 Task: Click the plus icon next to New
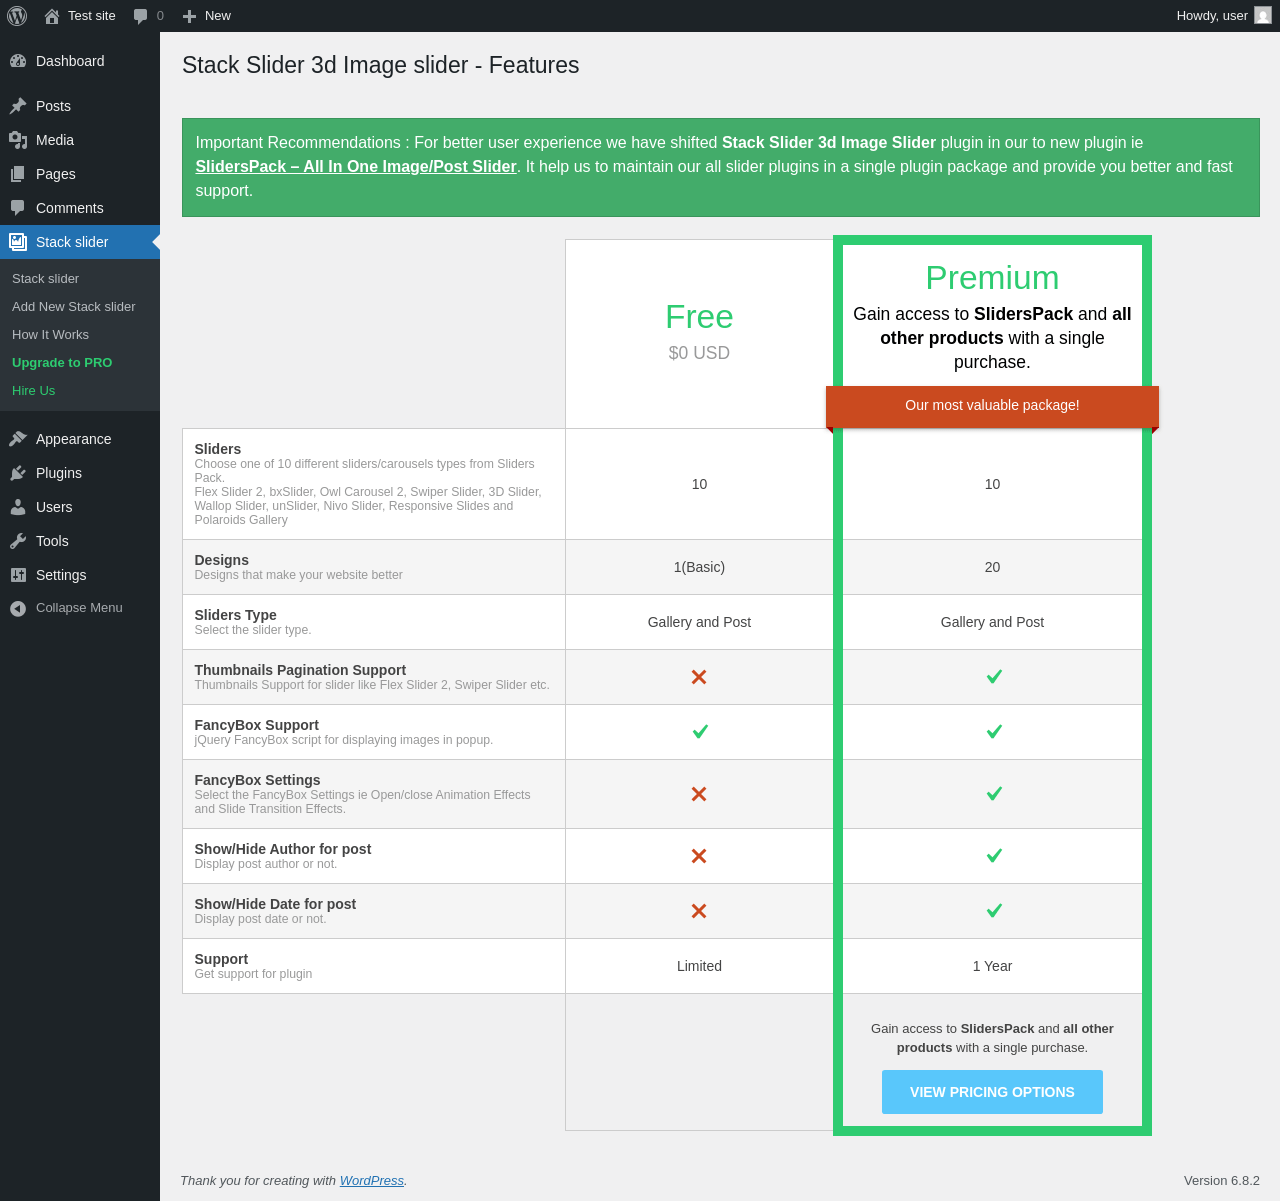pos(189,16)
